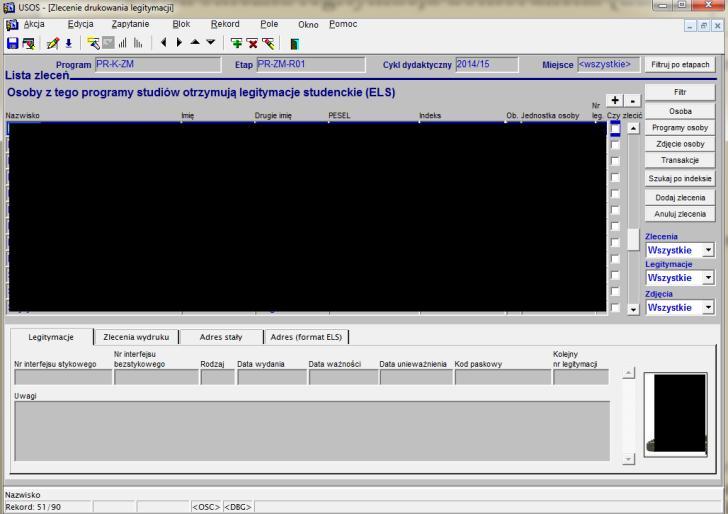Click the blue download arrow toolbar icon
This screenshot has width=728, height=514.
pyautogui.click(x=69, y=44)
